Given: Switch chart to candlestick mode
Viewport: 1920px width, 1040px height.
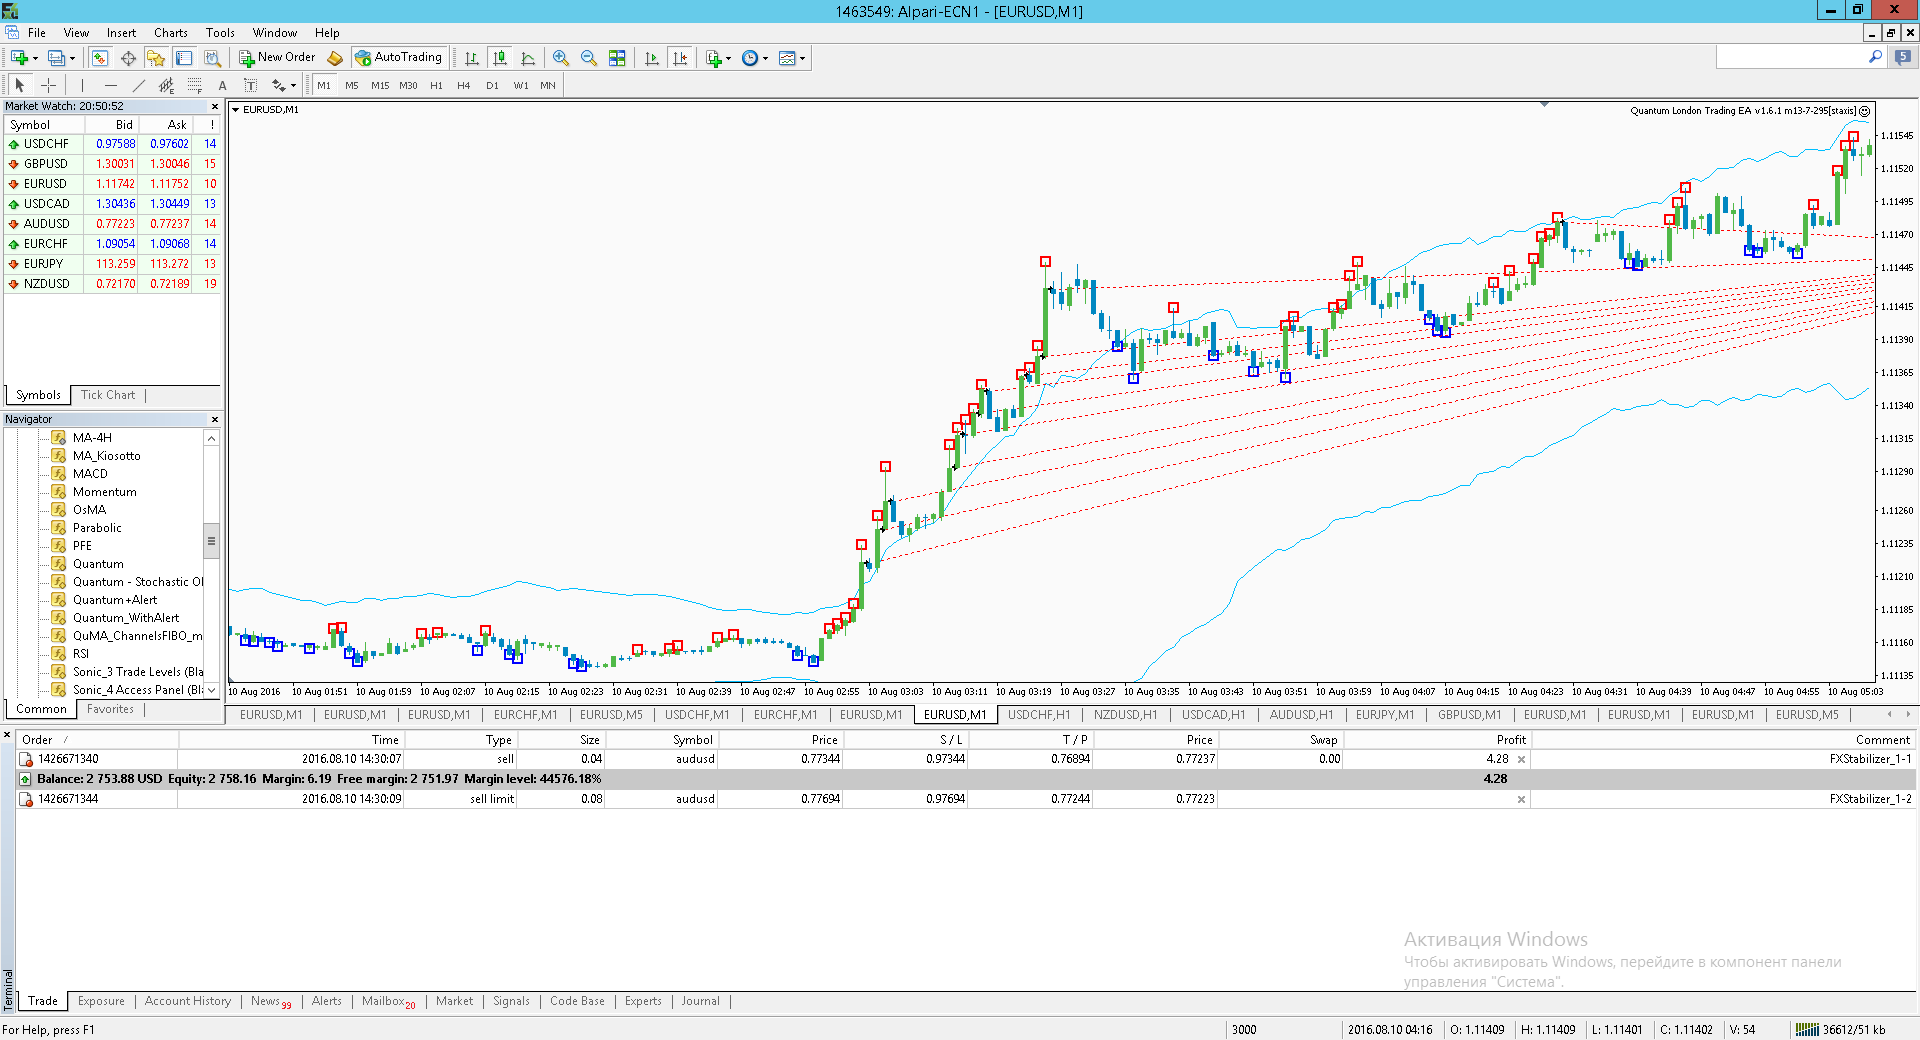Looking at the screenshot, I should click(500, 58).
